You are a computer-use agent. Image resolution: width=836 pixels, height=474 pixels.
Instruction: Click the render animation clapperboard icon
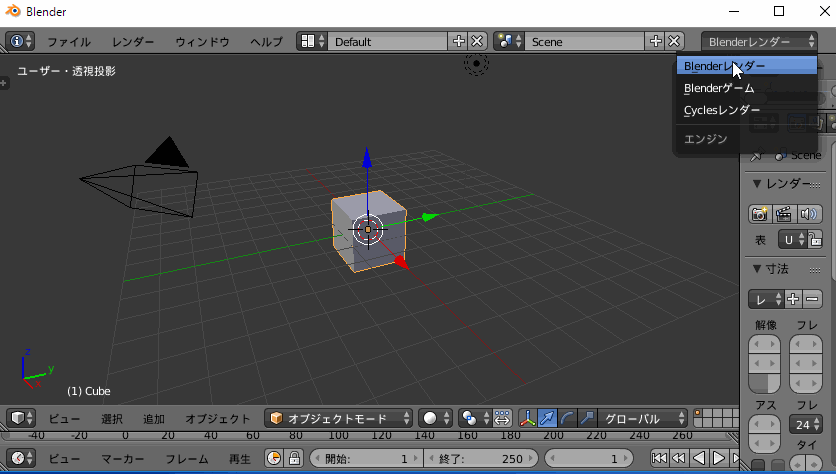(784, 214)
